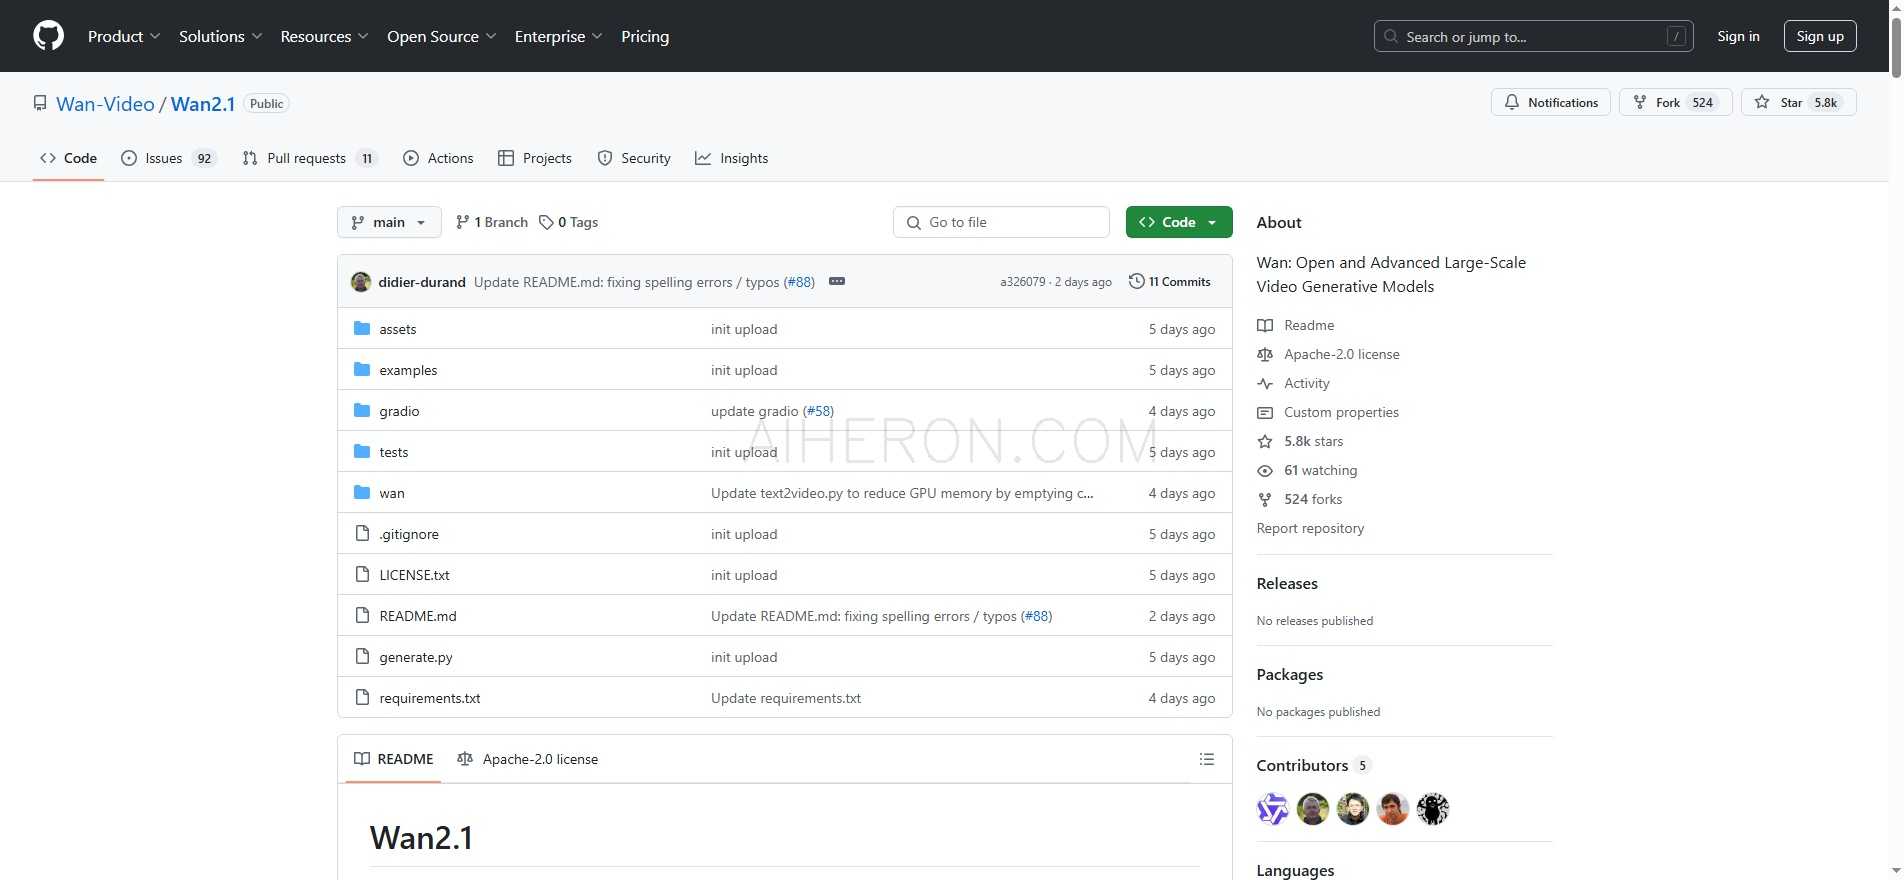Click the wan folder icon
Screen dimensions: 1904x880
(x=362, y=492)
